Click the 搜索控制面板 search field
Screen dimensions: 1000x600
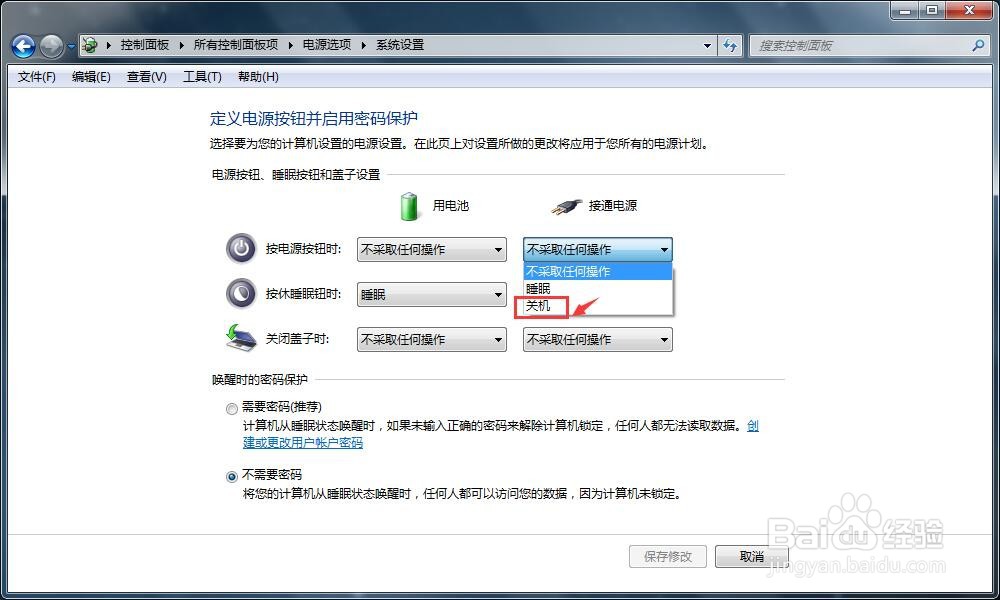[x=861, y=45]
